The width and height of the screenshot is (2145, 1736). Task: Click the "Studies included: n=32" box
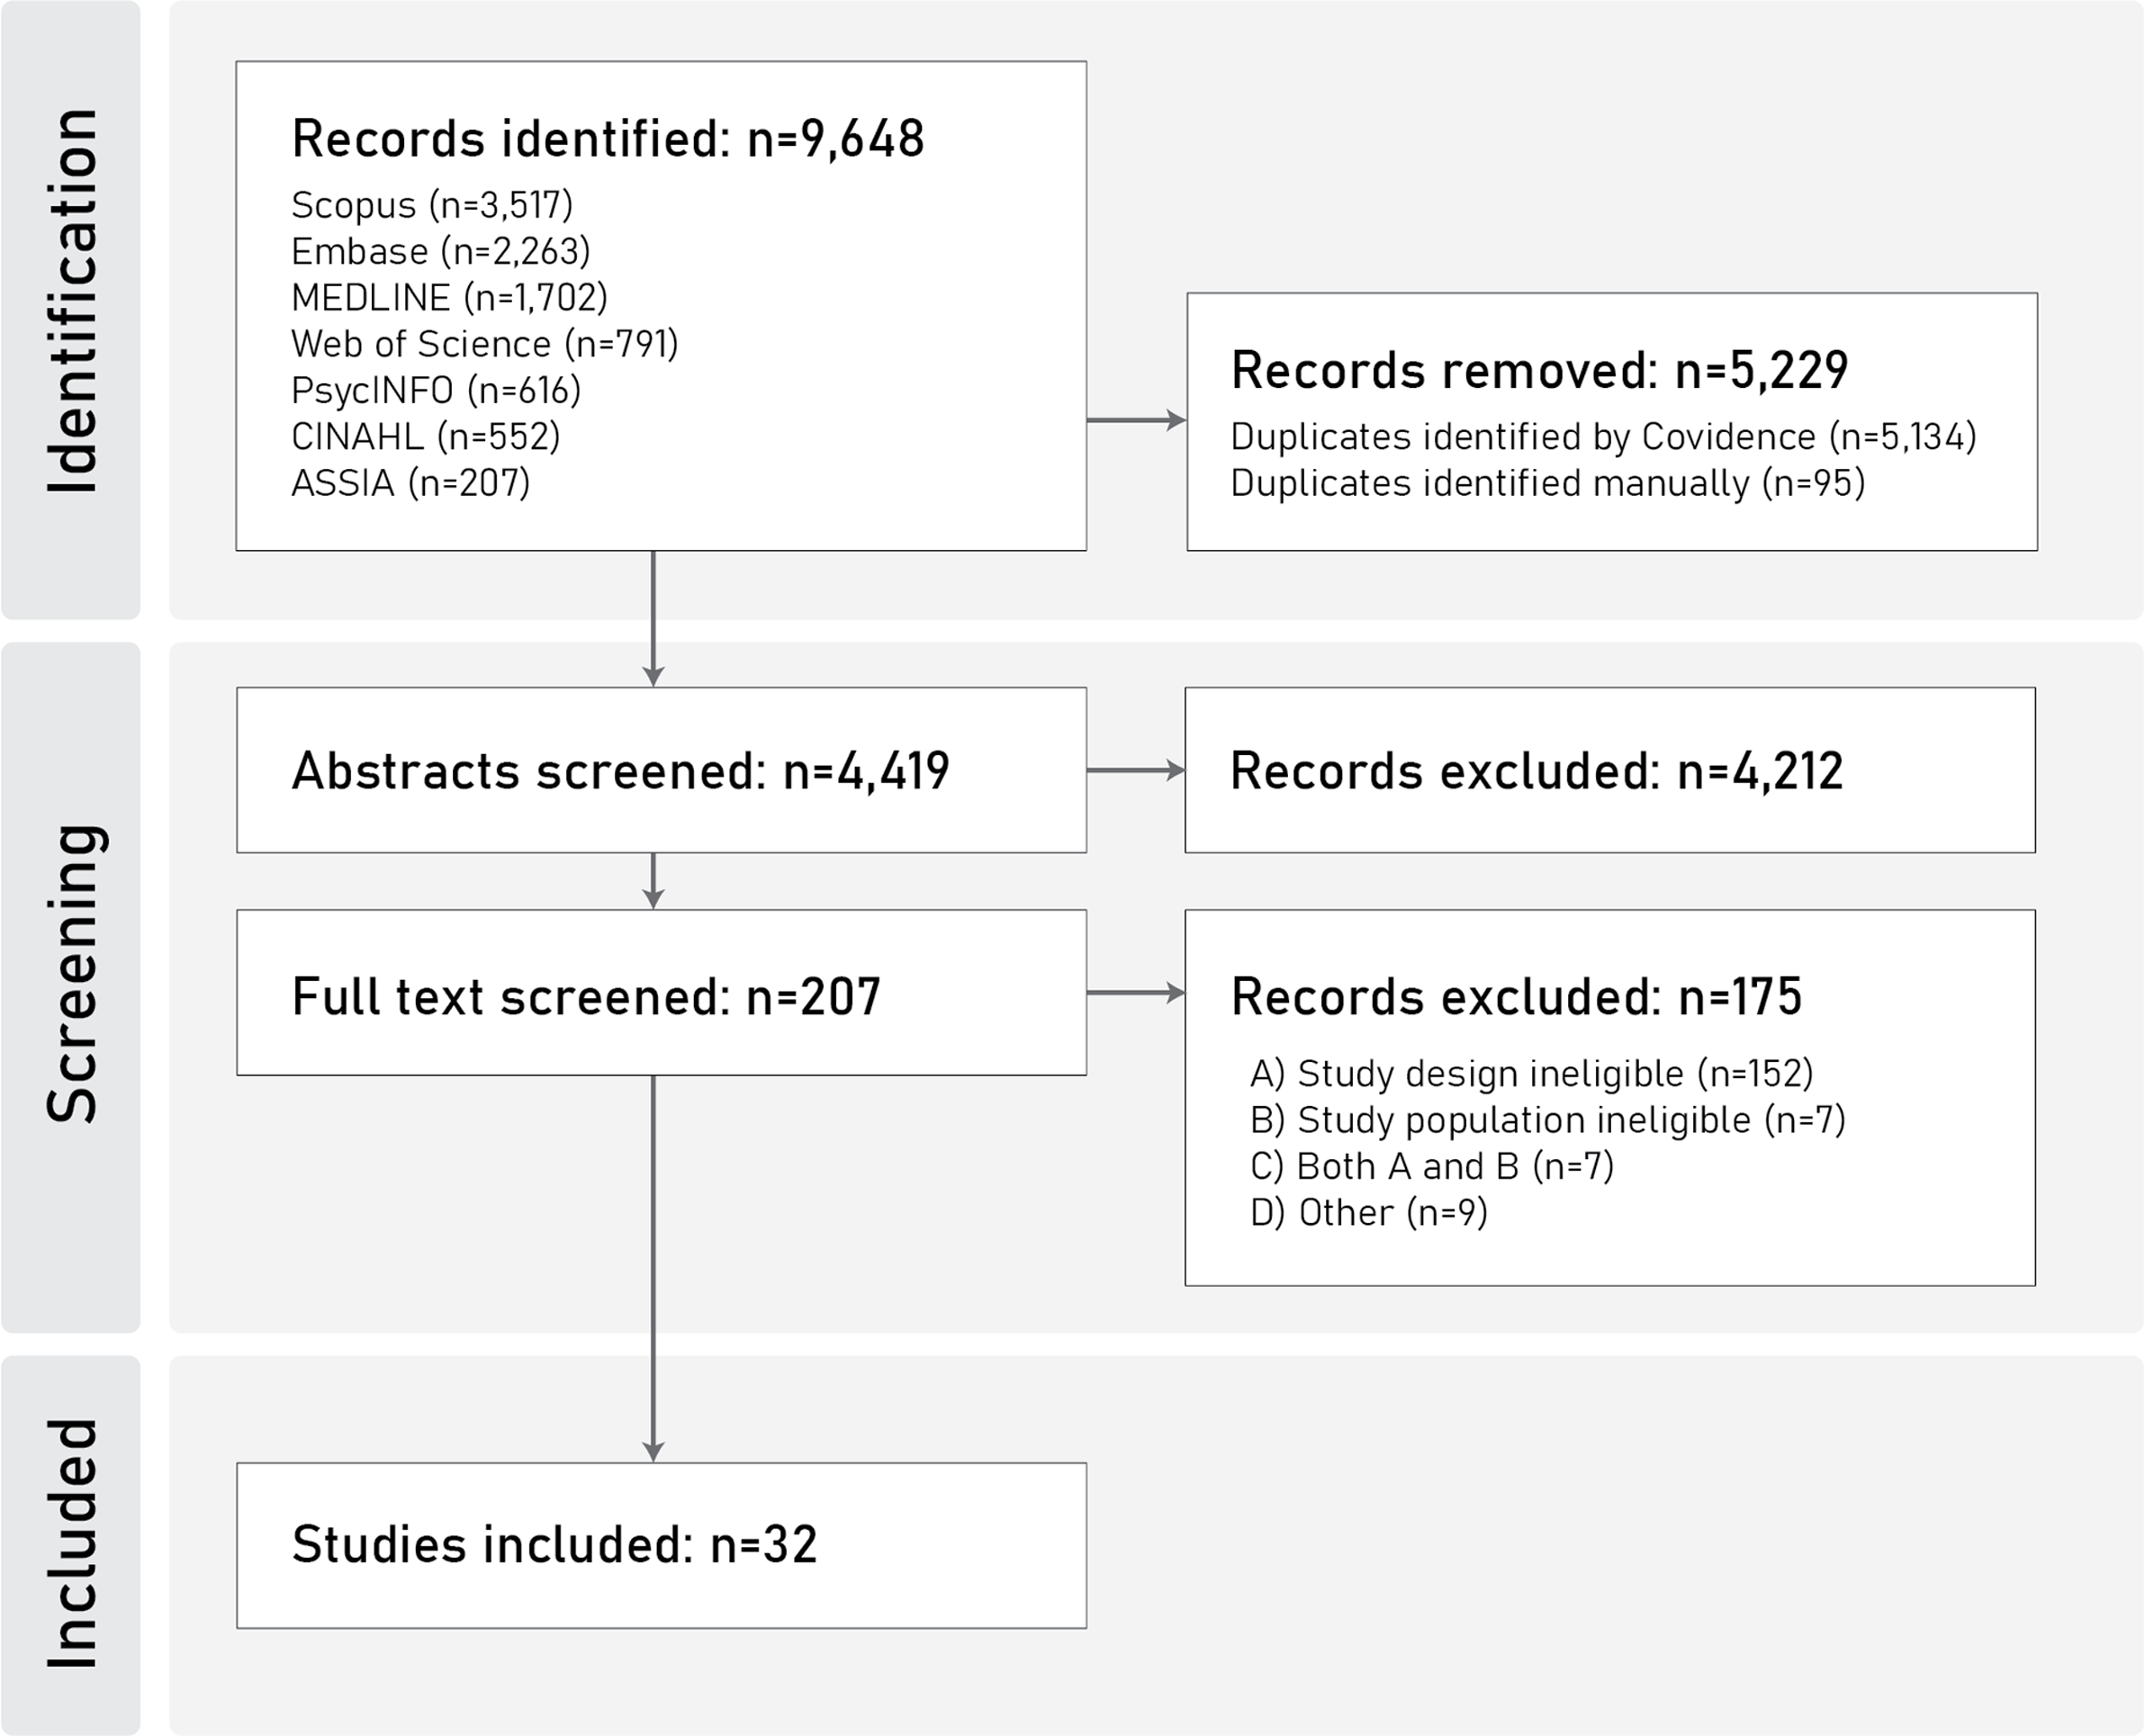pyautogui.click(x=661, y=1545)
